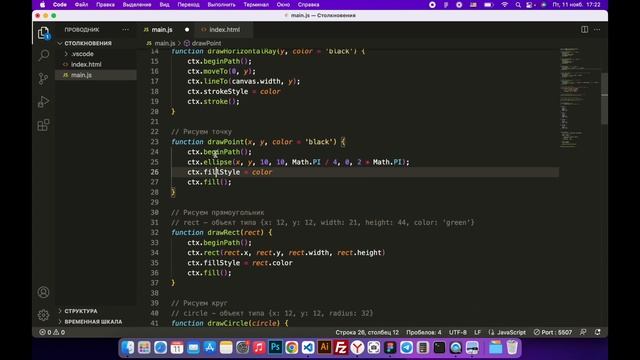Open Music app from the dock

tap(259, 347)
